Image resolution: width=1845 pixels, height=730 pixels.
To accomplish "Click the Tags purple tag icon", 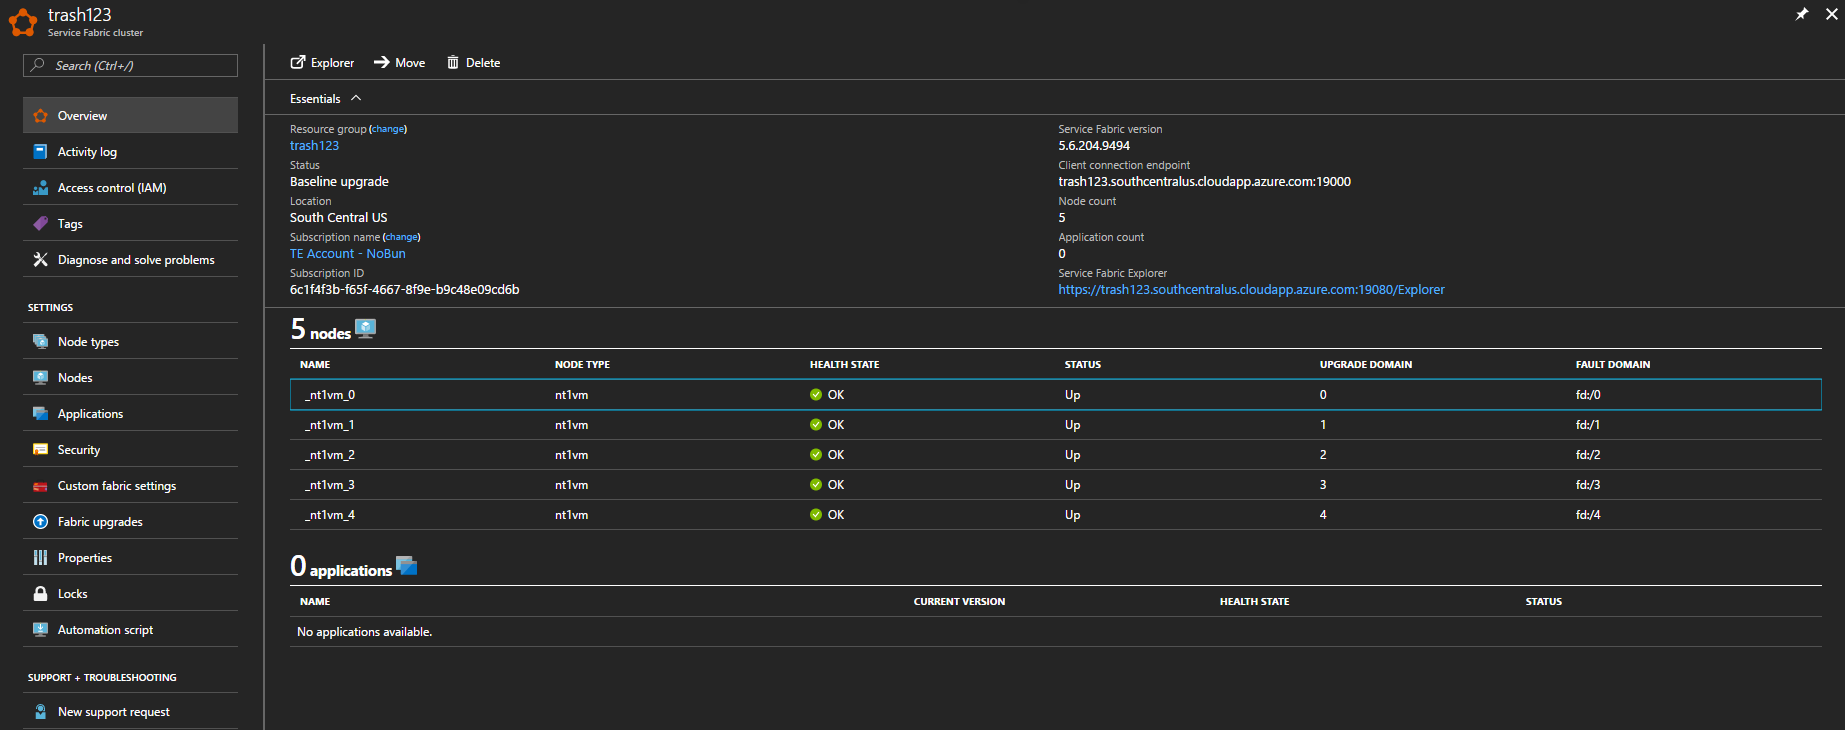I will click(x=40, y=223).
